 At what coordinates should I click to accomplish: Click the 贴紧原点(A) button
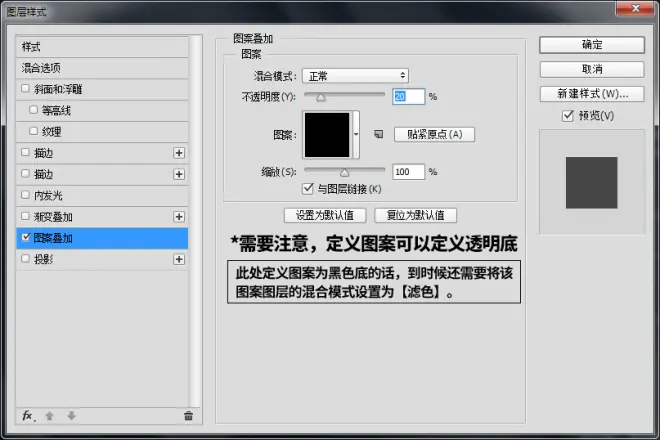(x=434, y=134)
